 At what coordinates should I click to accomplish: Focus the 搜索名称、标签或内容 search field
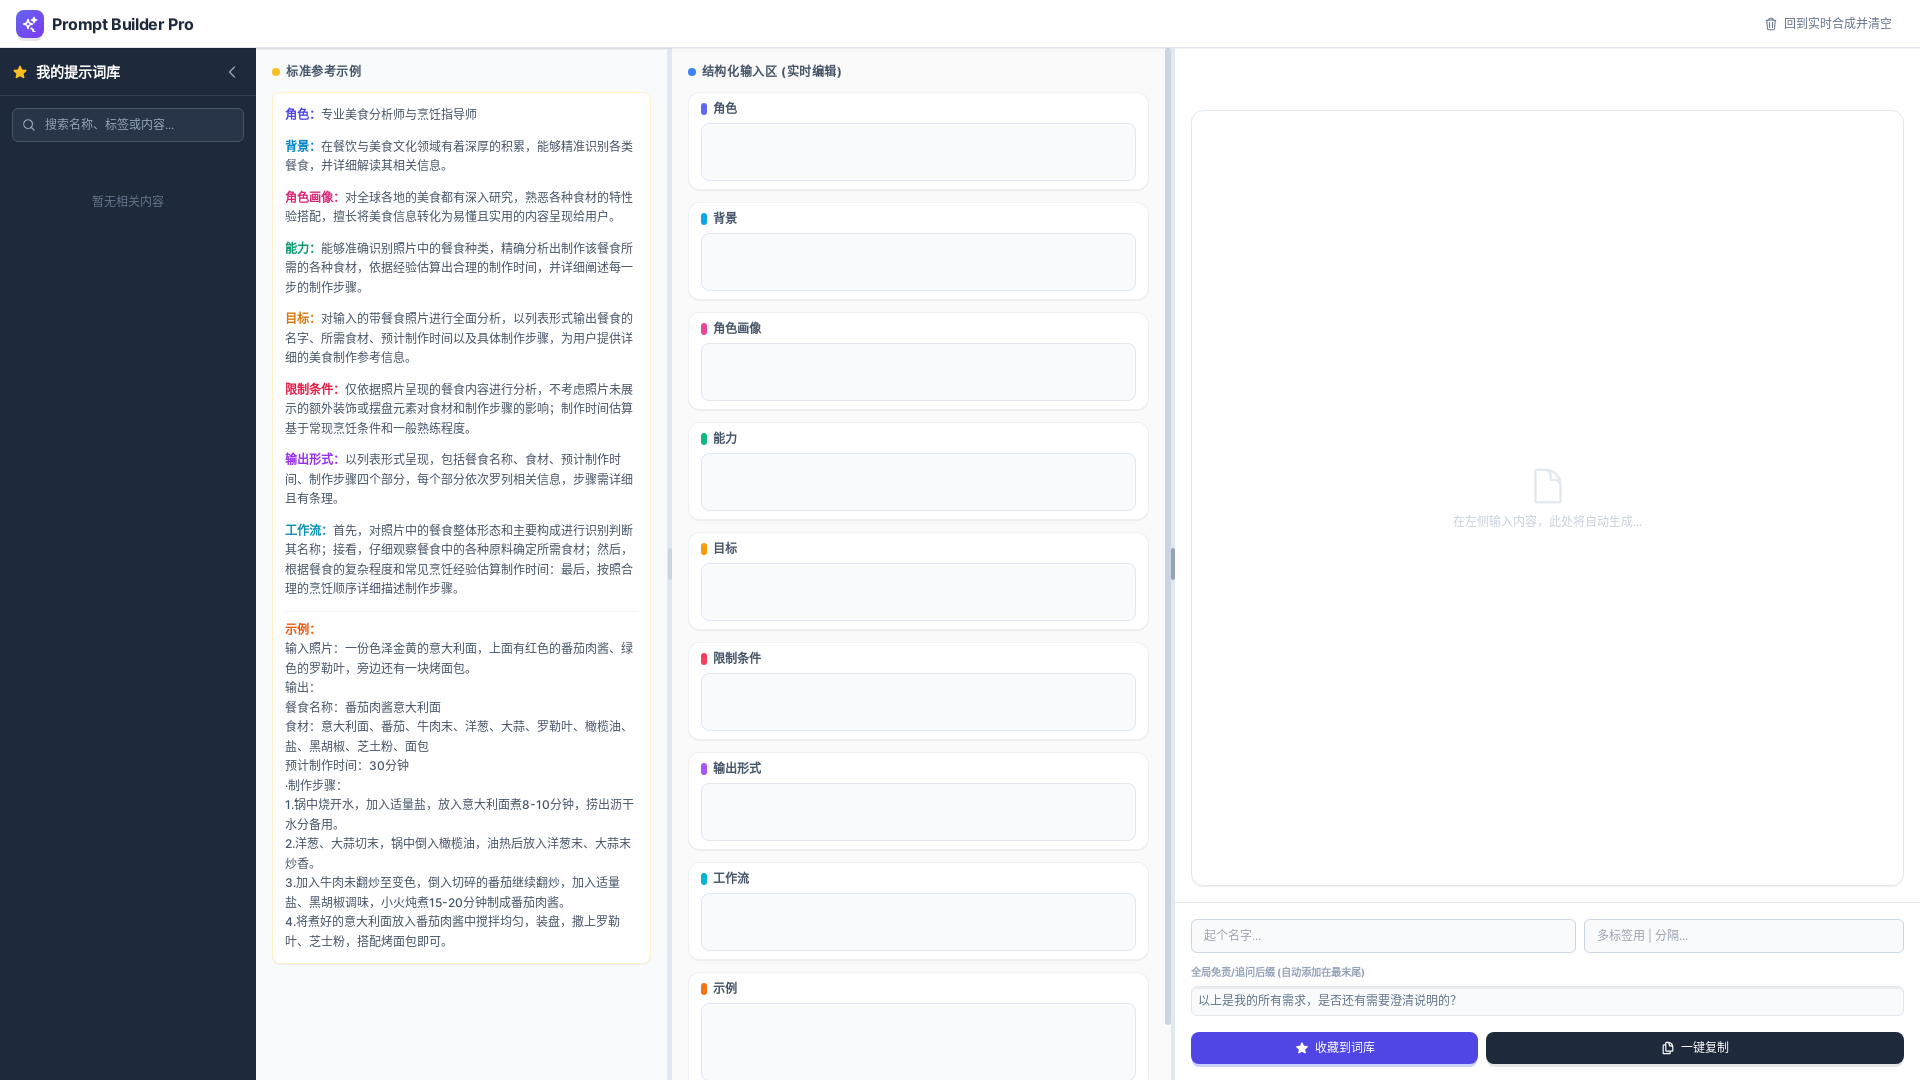click(128, 125)
